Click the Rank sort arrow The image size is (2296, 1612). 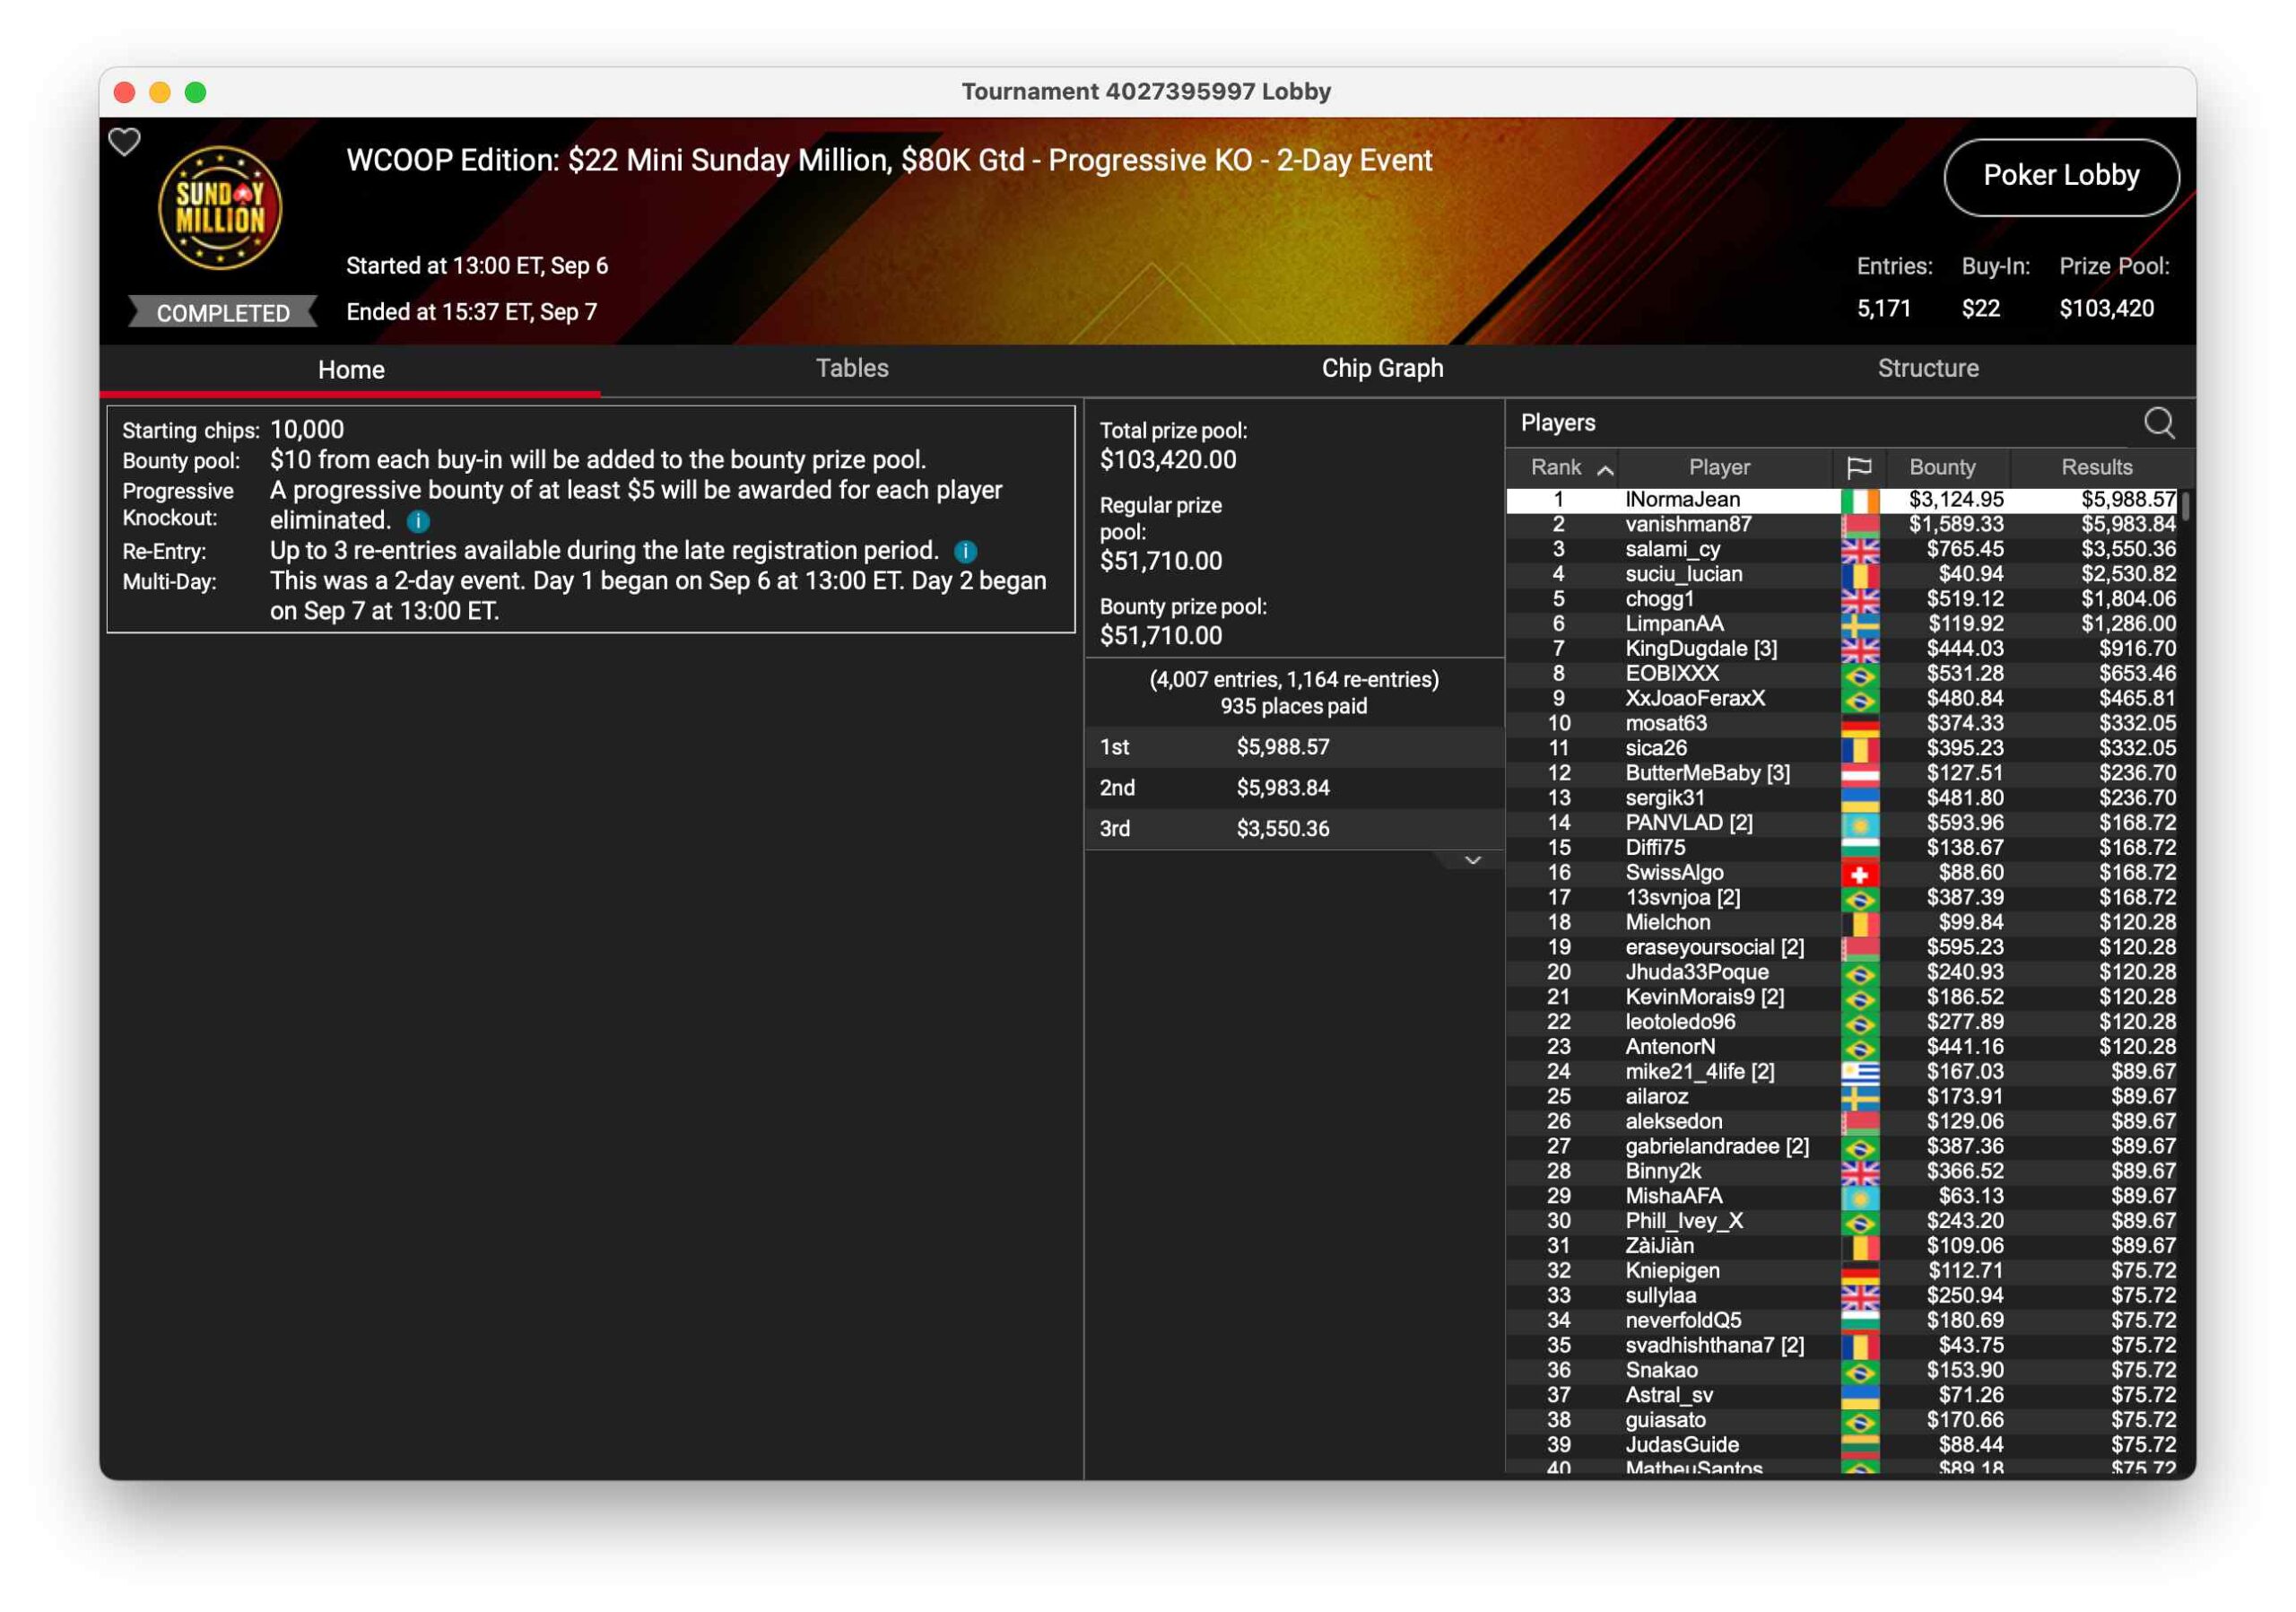pos(1604,469)
